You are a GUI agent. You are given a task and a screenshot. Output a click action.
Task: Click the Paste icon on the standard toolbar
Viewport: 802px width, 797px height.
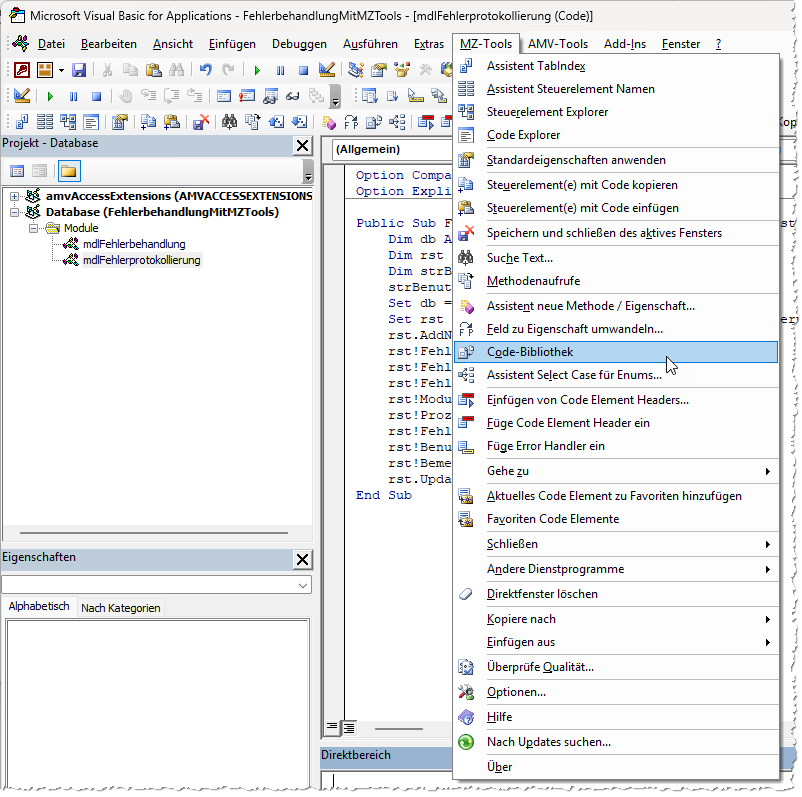[x=154, y=70]
